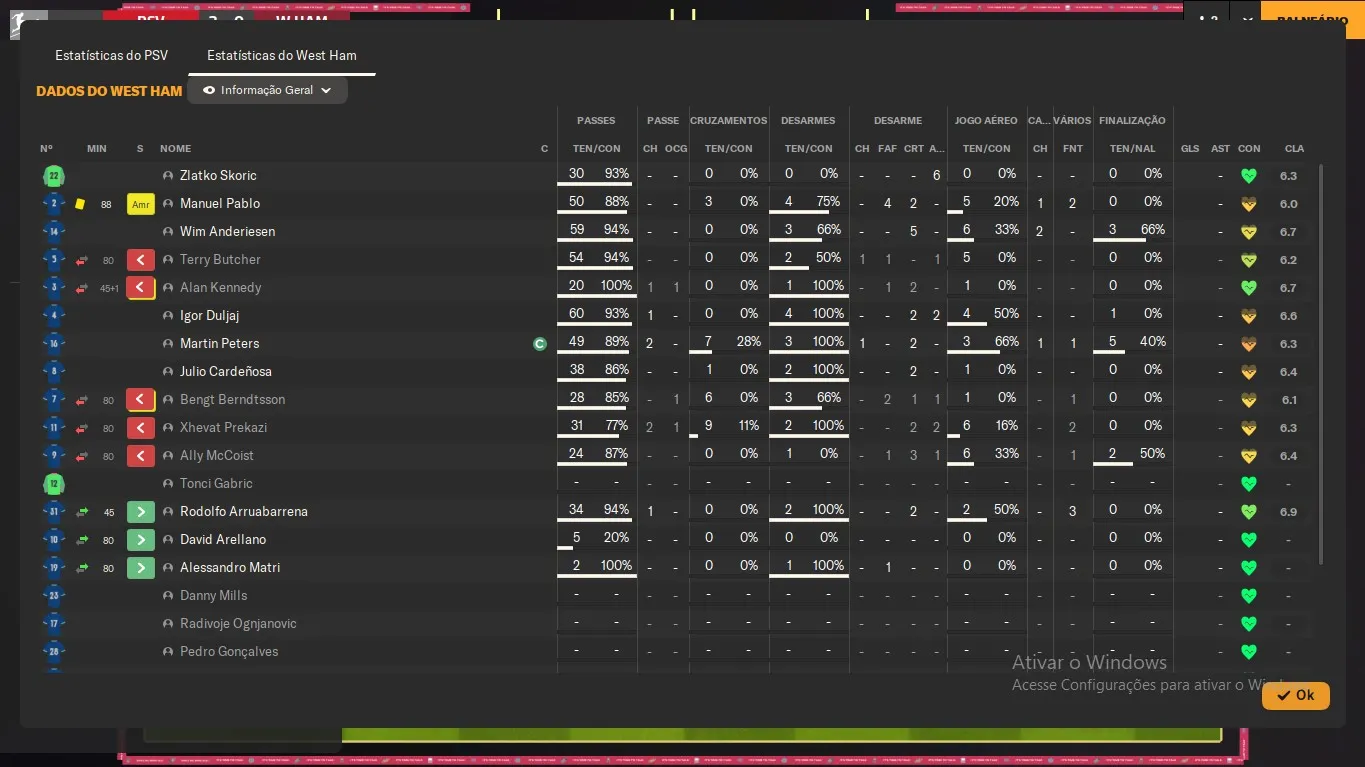Click the FINALIZAÇÃO column group header

(1132, 120)
